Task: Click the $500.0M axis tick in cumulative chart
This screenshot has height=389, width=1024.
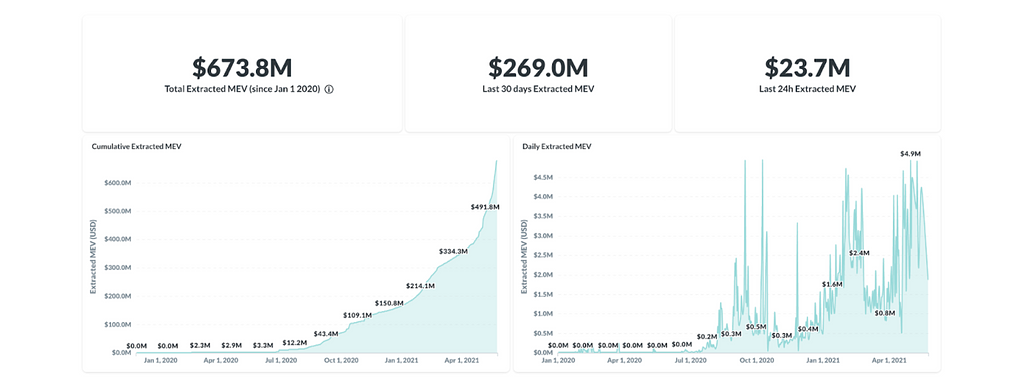Action: coord(118,211)
